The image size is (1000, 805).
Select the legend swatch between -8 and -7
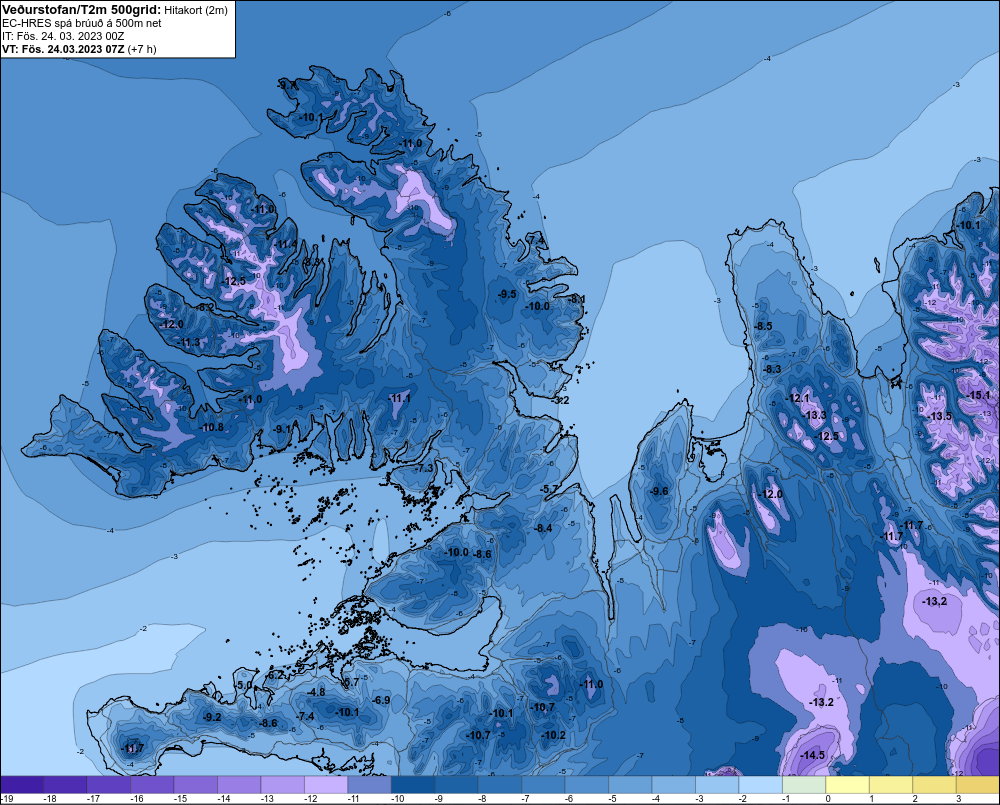(x=499, y=784)
